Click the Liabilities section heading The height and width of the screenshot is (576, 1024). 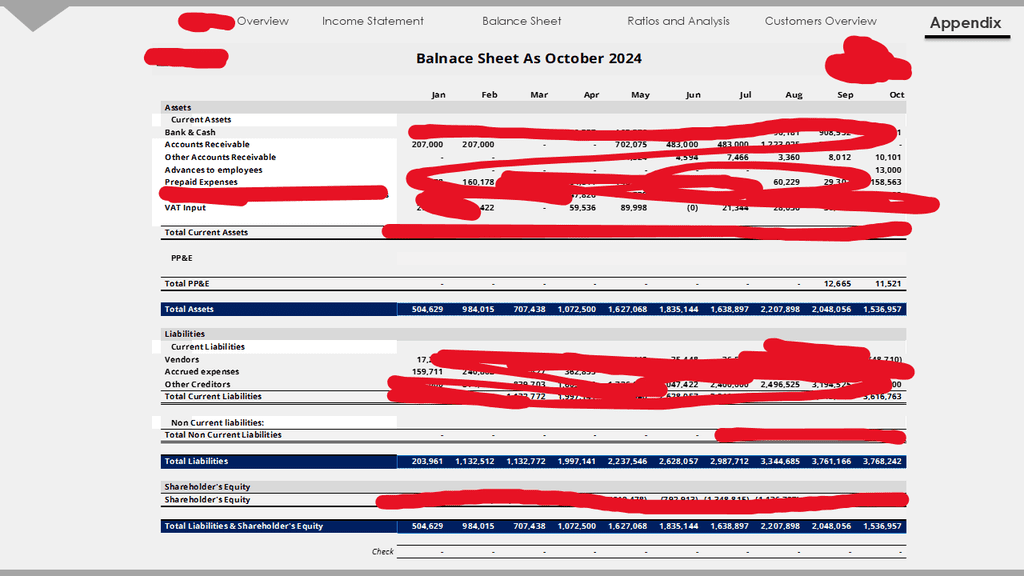(x=185, y=334)
